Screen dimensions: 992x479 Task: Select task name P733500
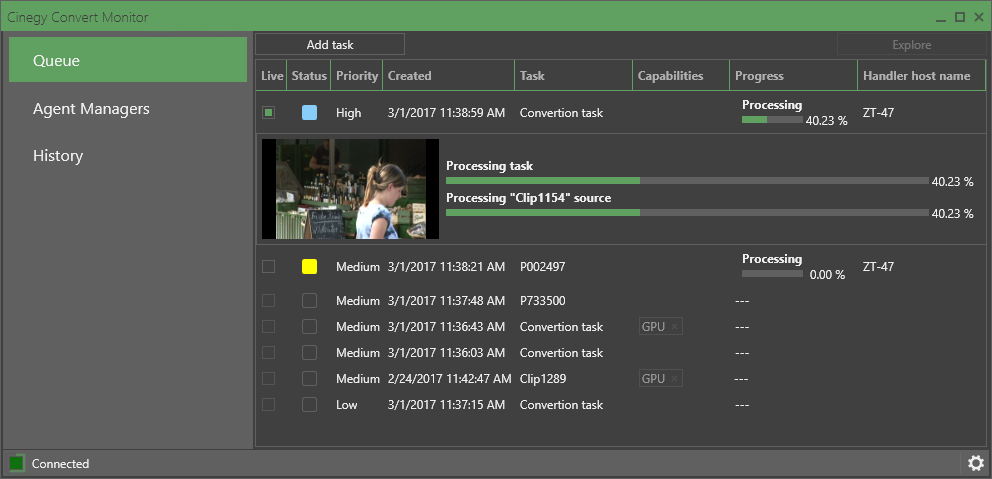coord(542,301)
